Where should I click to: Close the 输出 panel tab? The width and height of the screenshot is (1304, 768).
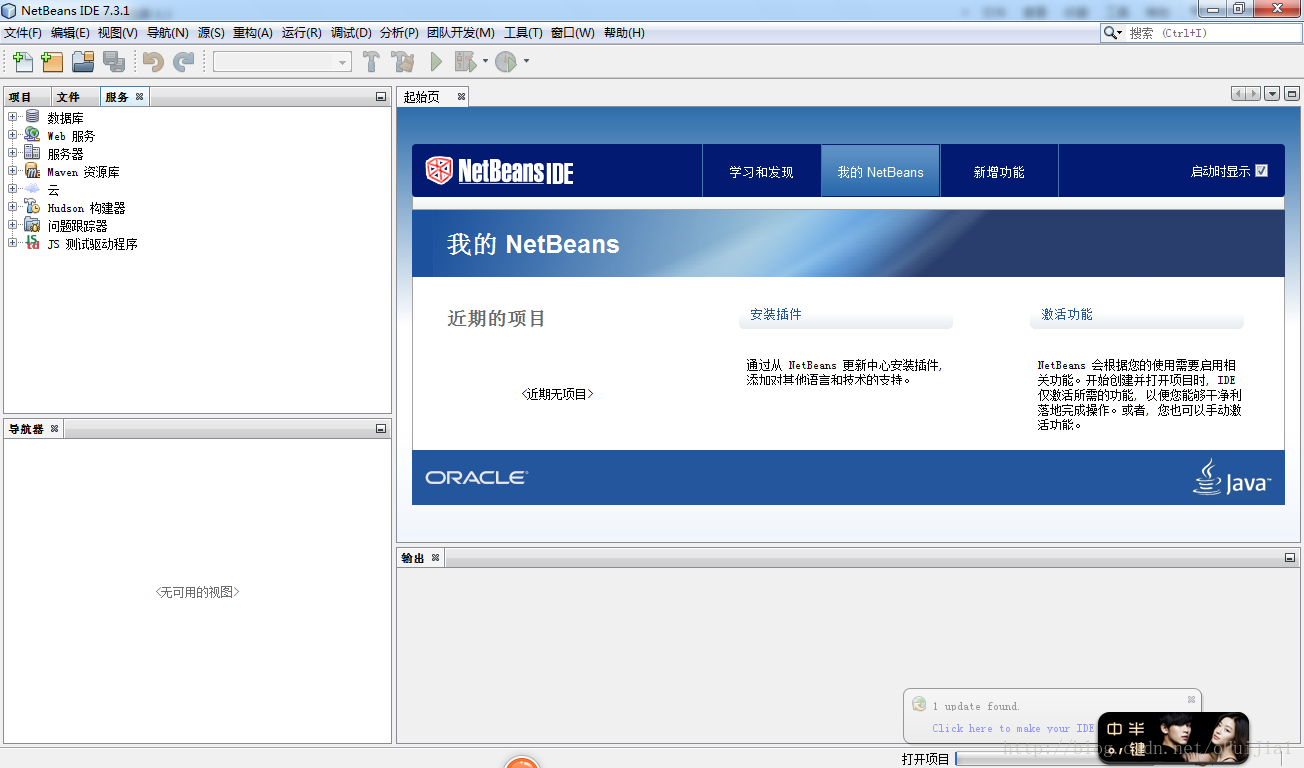[435, 558]
